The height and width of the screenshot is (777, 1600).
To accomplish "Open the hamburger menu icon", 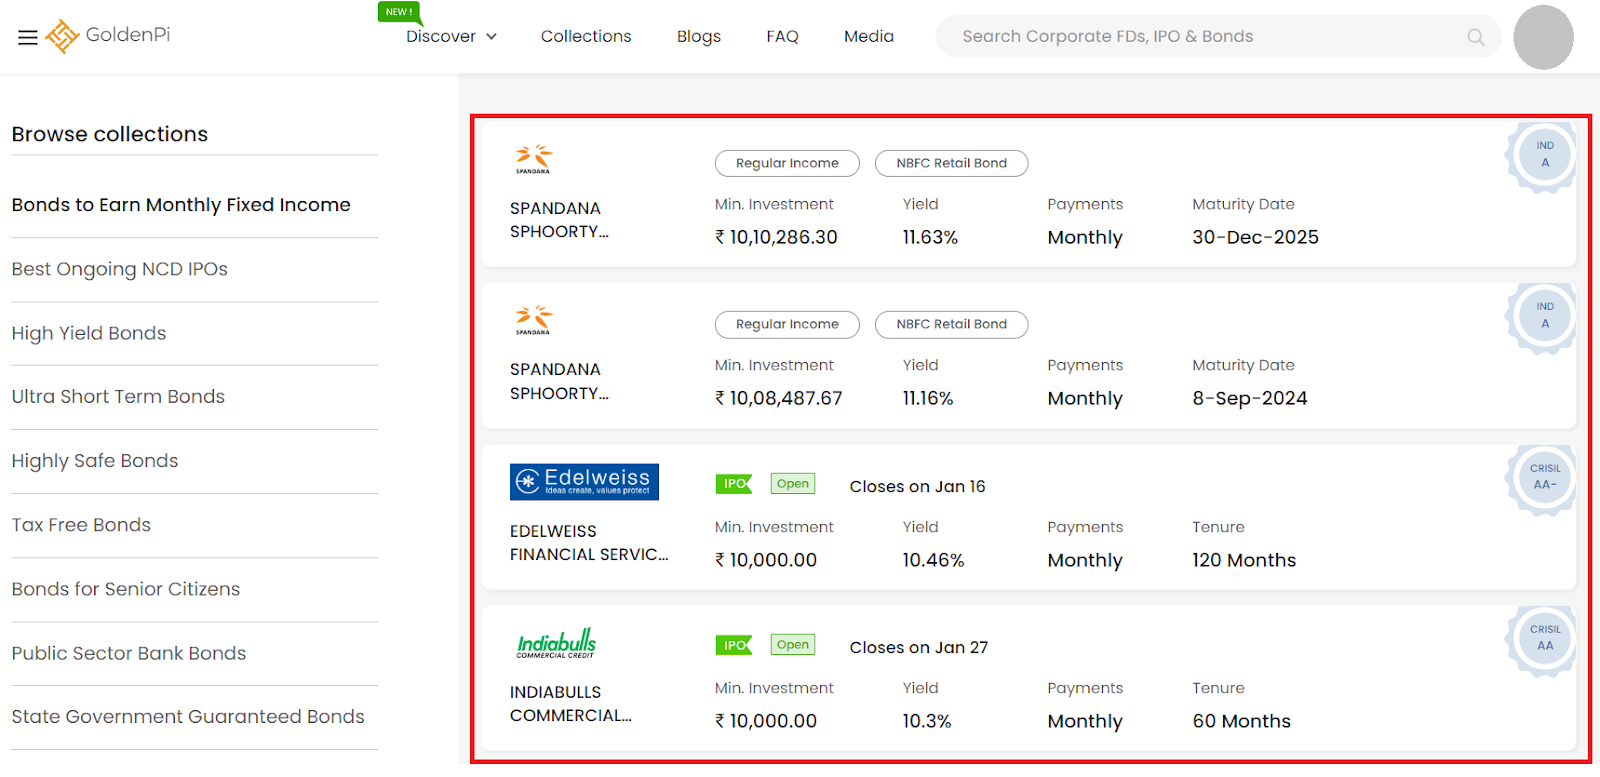I will click(28, 37).
